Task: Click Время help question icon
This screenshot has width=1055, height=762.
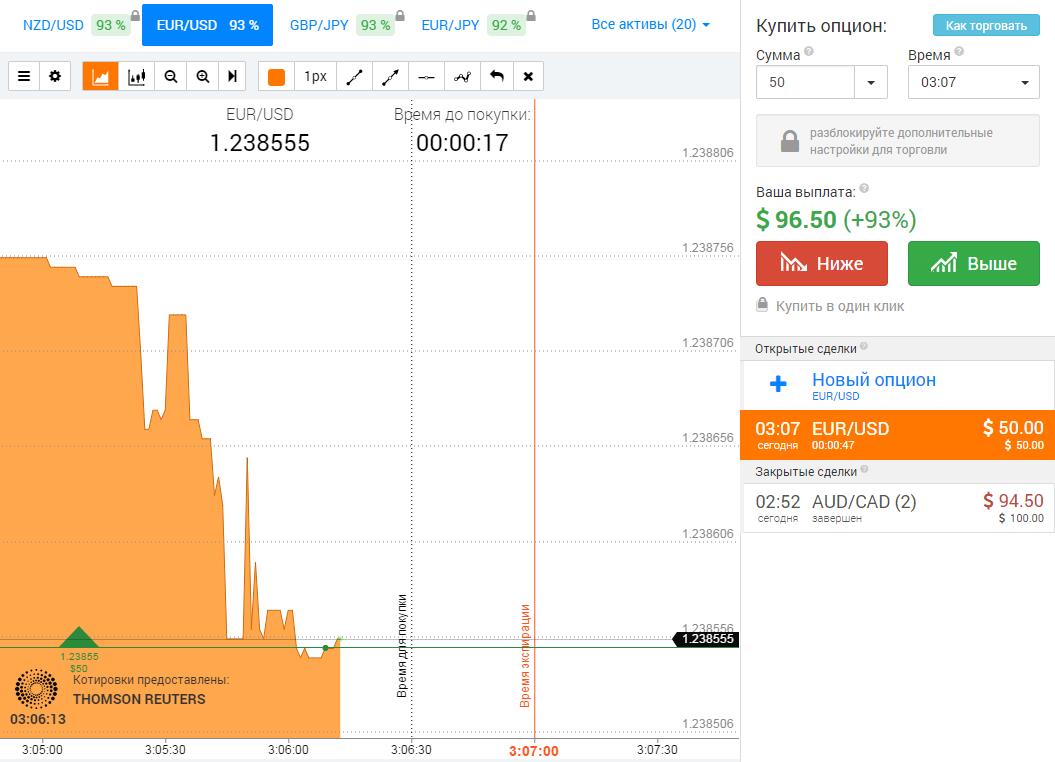Action: [959, 51]
